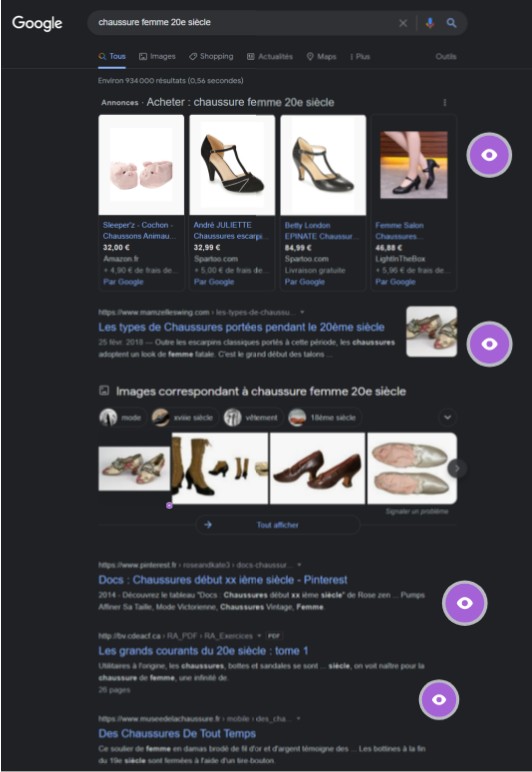Click purple eye beside manzelleswing result
The width and height of the screenshot is (532, 772).
click(489, 344)
